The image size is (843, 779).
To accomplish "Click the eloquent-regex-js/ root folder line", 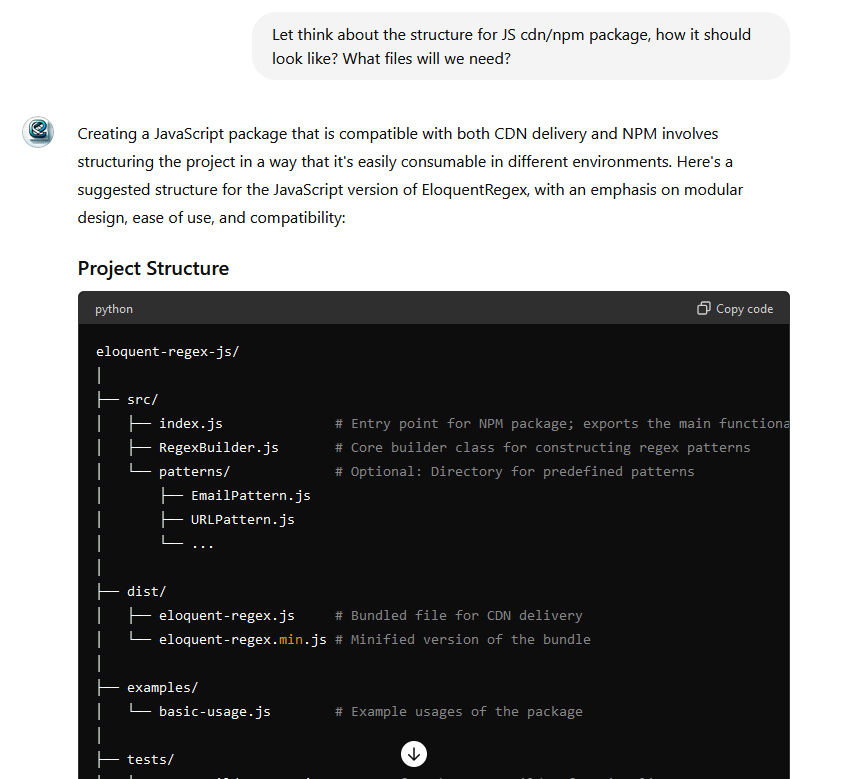I will click(167, 351).
